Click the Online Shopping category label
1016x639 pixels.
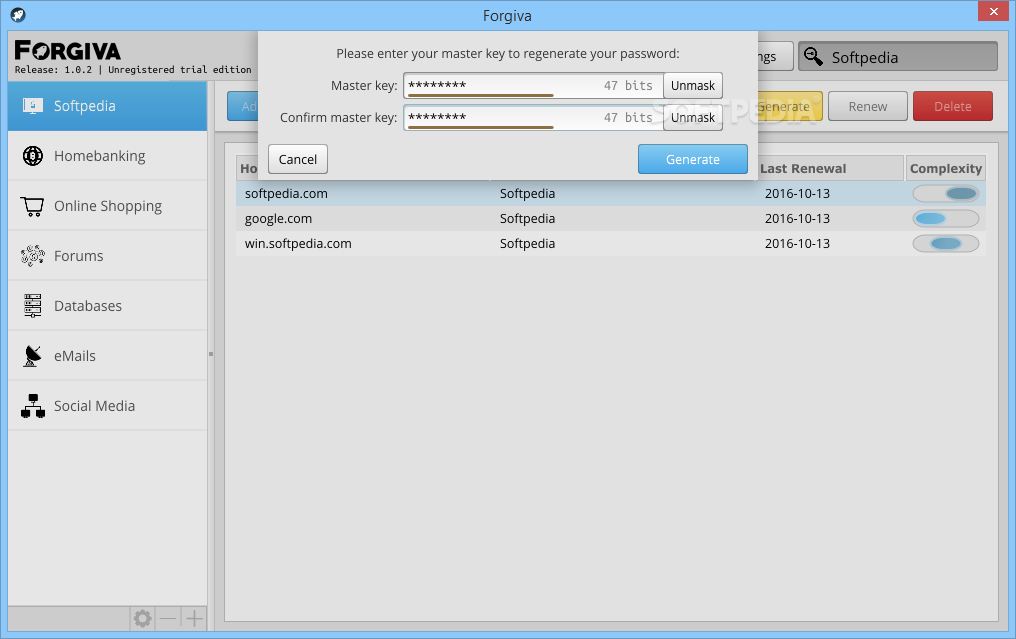108,206
